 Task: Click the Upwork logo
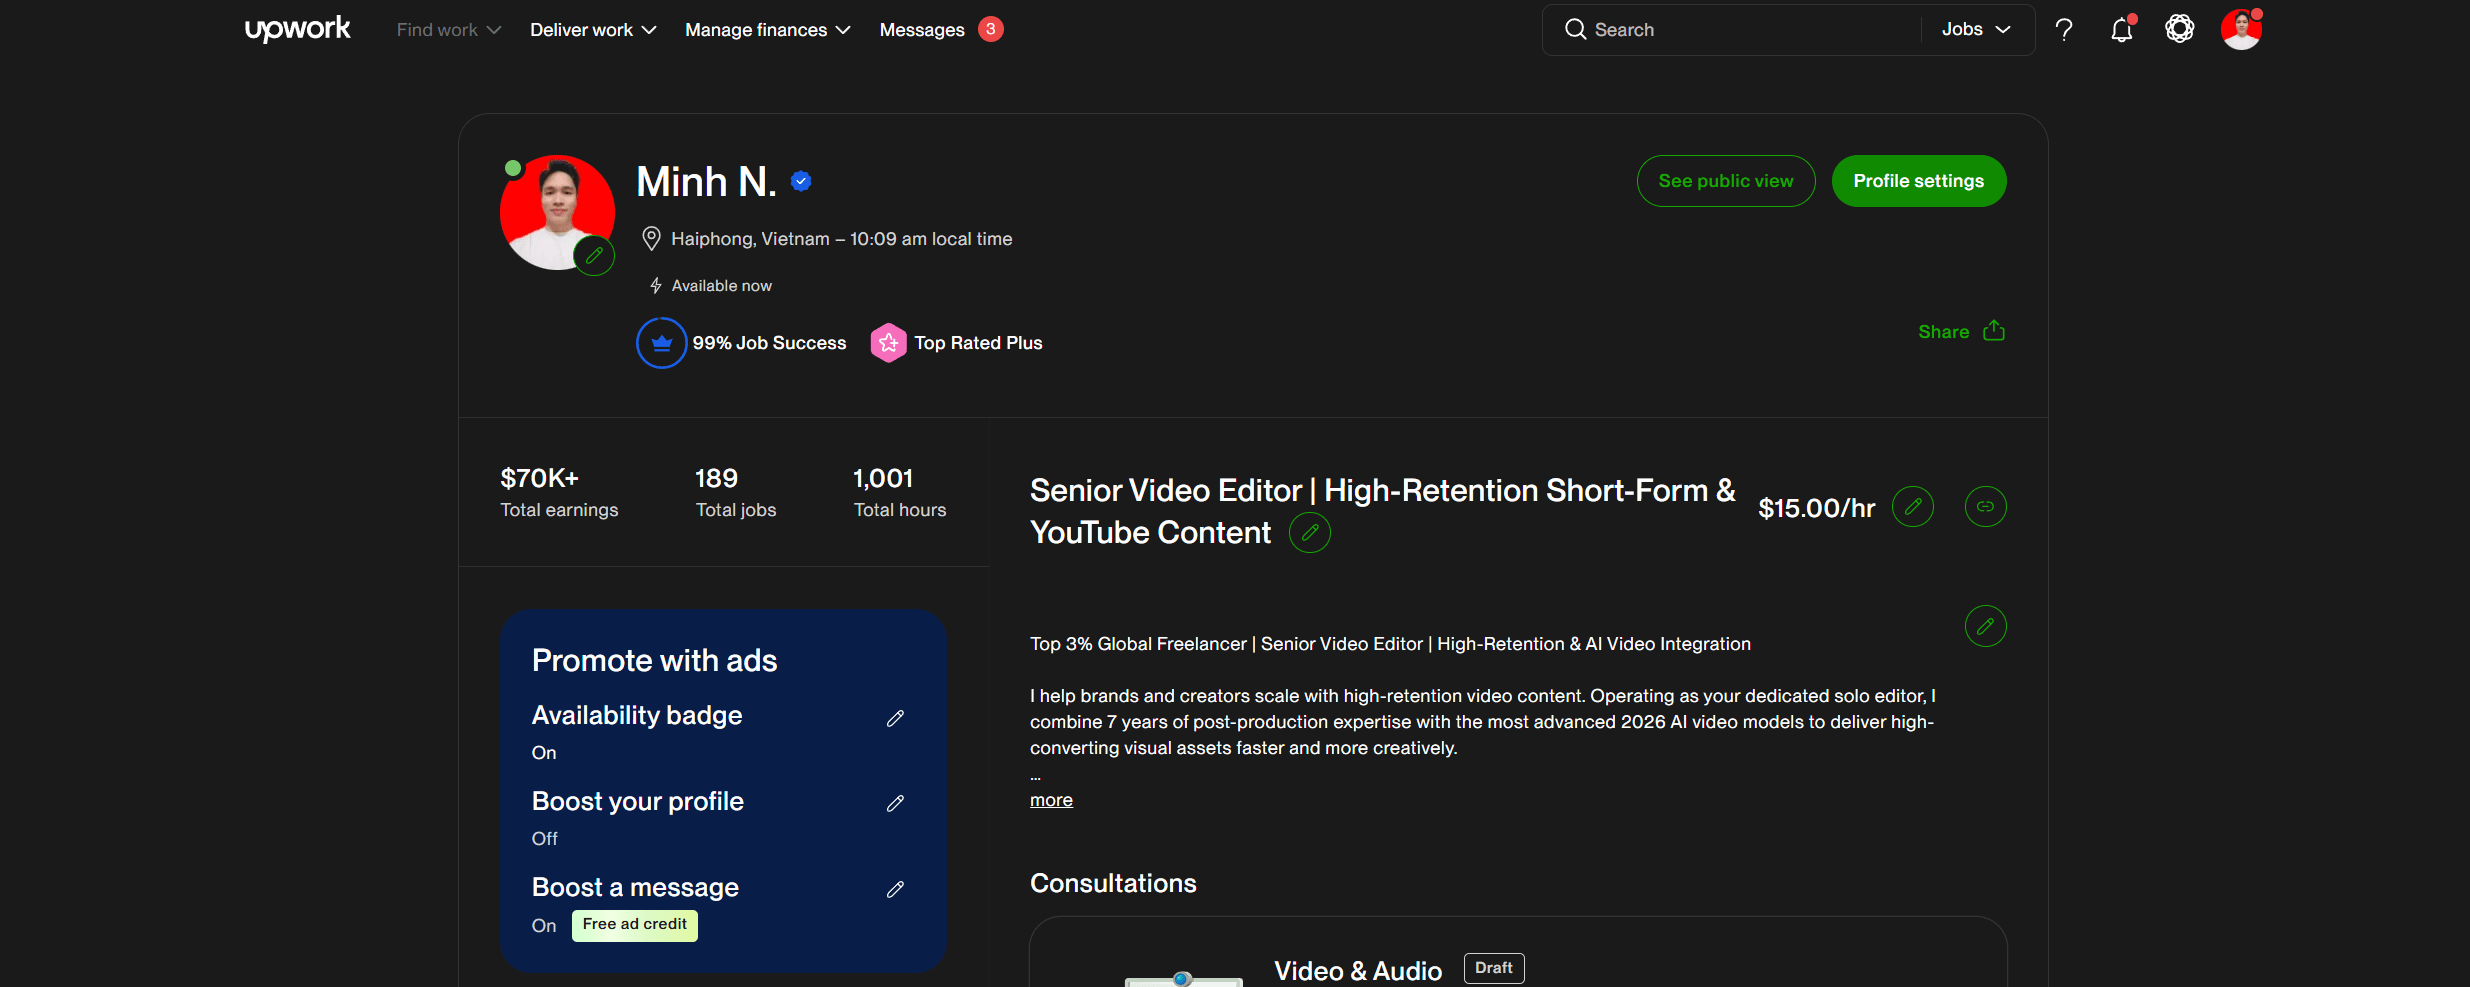298,29
